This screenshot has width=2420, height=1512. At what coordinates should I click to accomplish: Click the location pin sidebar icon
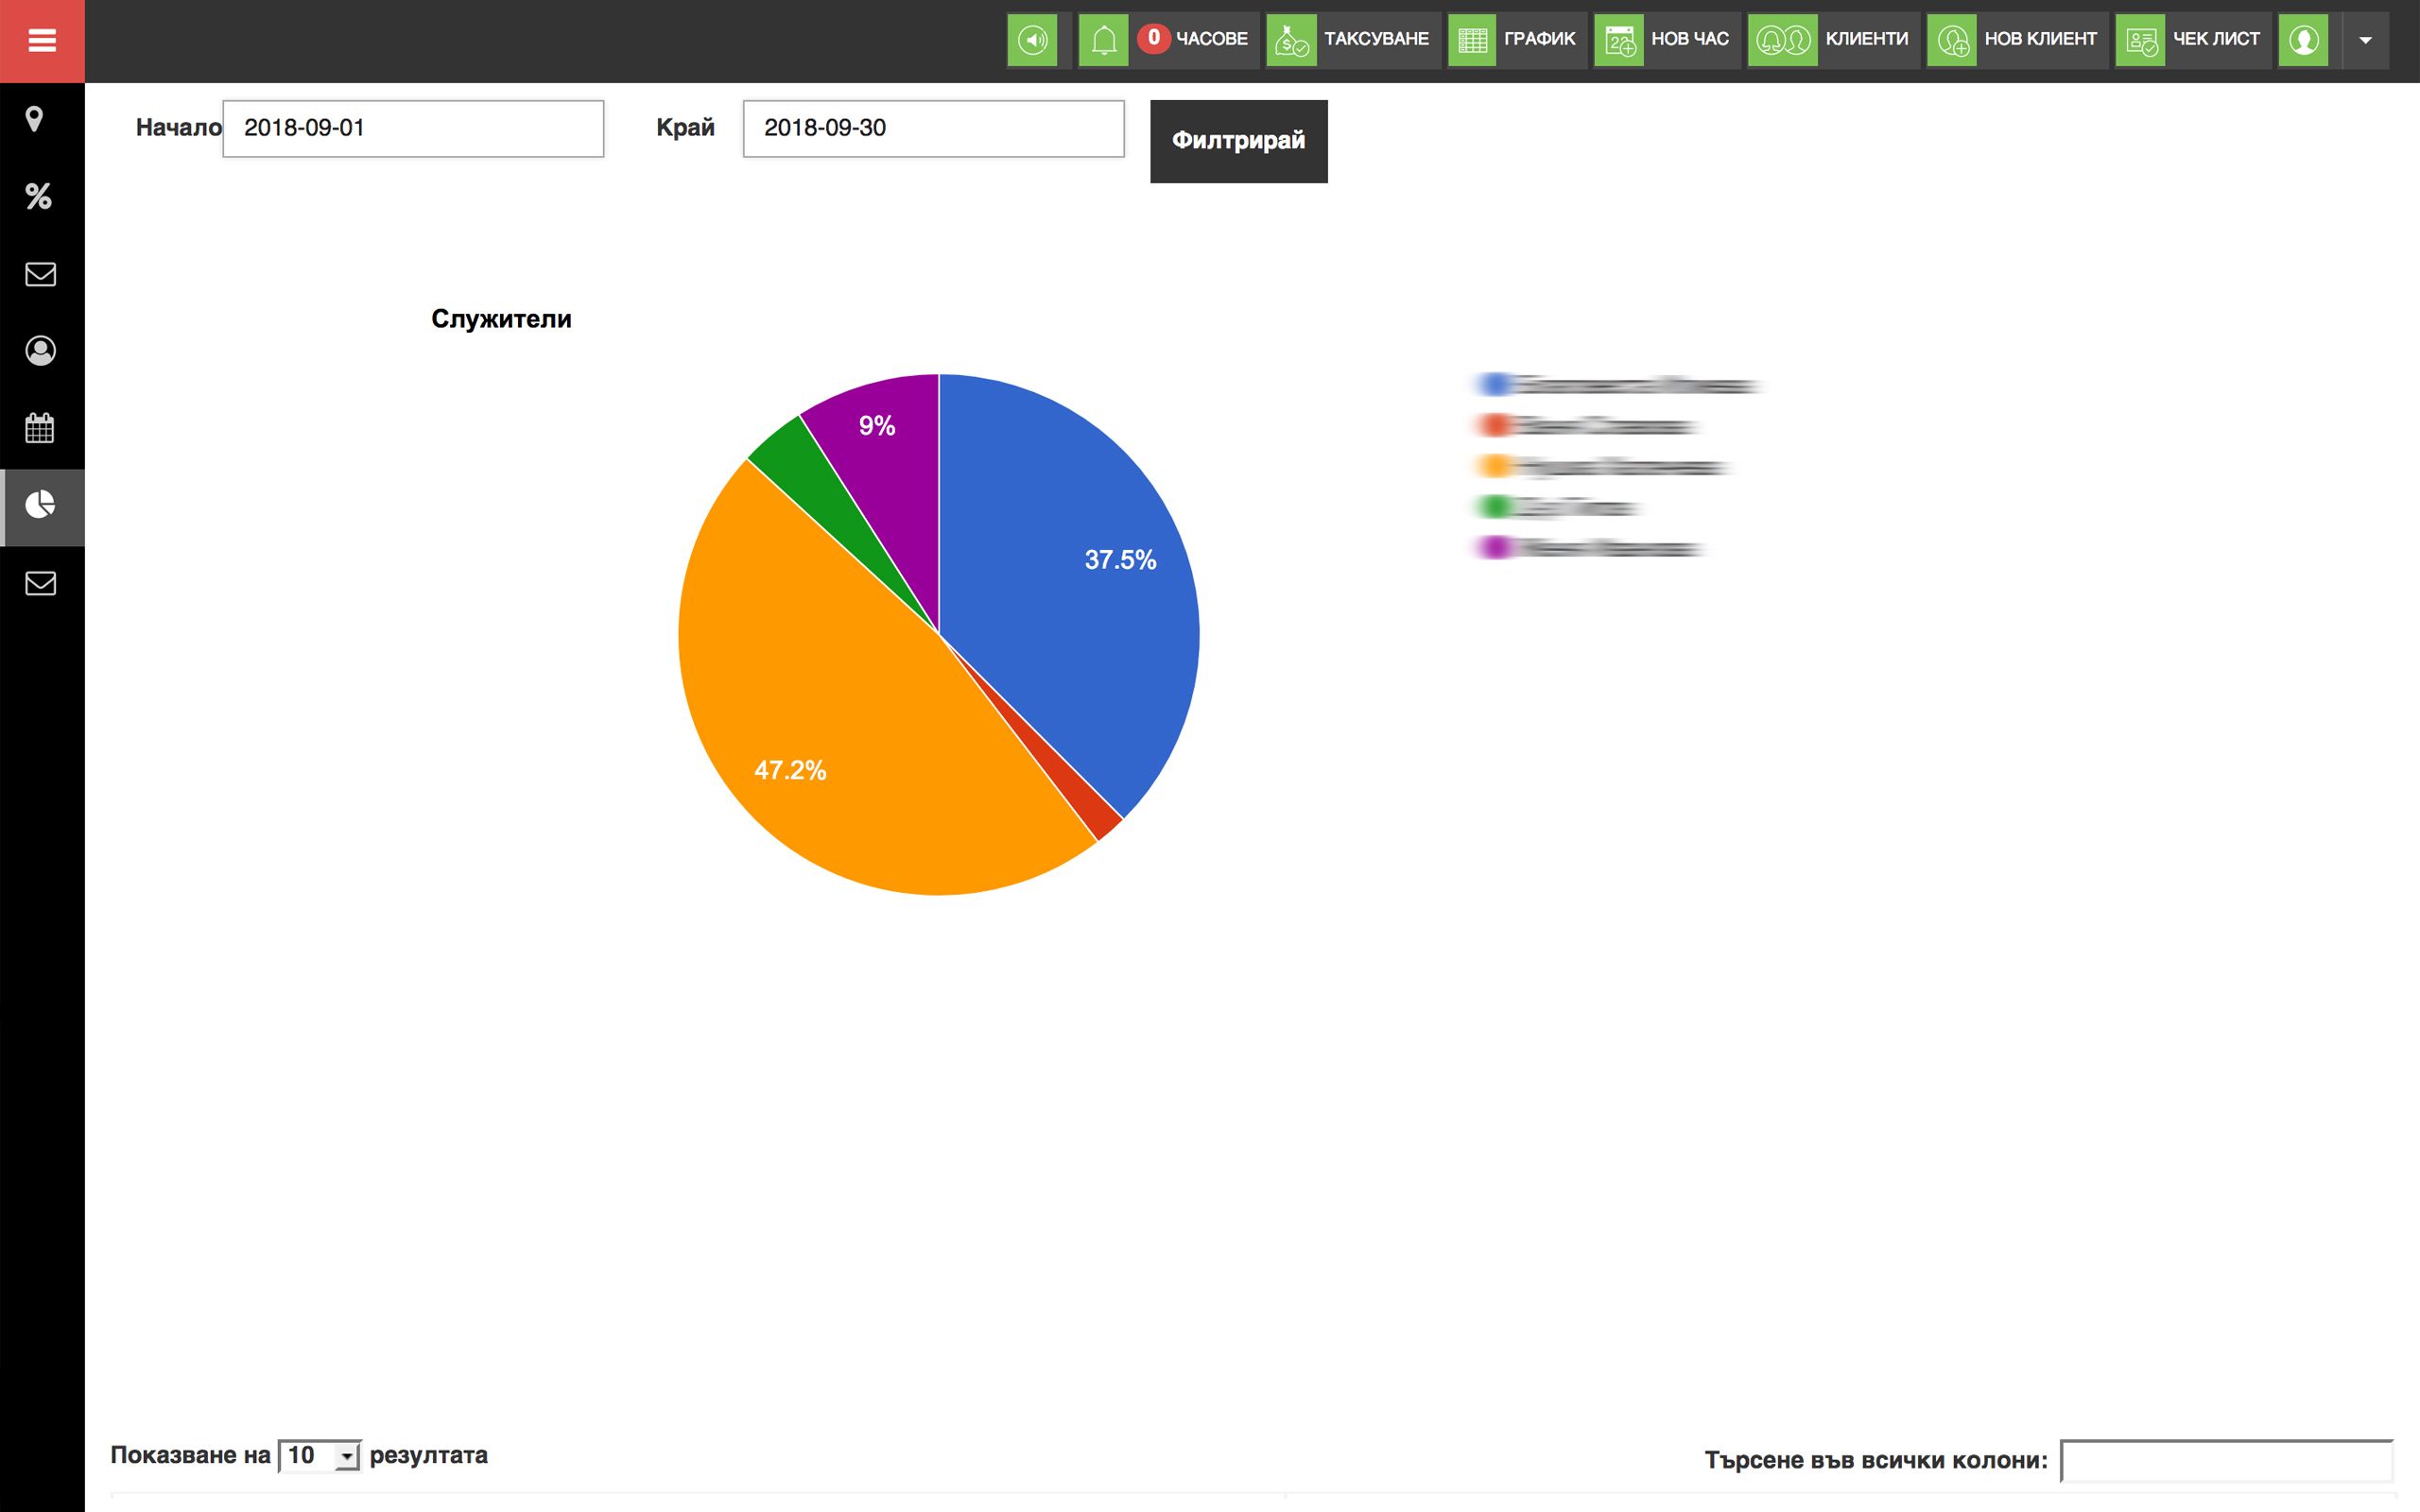point(35,119)
